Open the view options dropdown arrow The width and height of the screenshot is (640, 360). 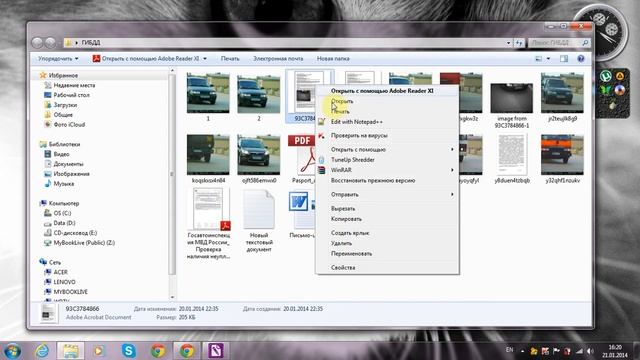tap(548, 59)
